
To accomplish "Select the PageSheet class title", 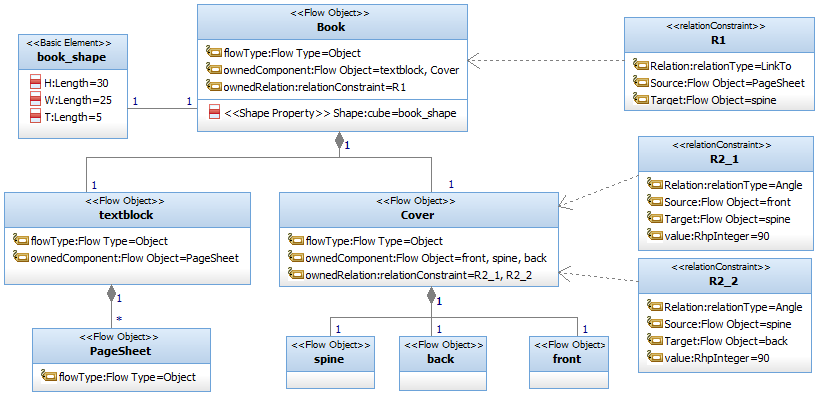I will [121, 351].
